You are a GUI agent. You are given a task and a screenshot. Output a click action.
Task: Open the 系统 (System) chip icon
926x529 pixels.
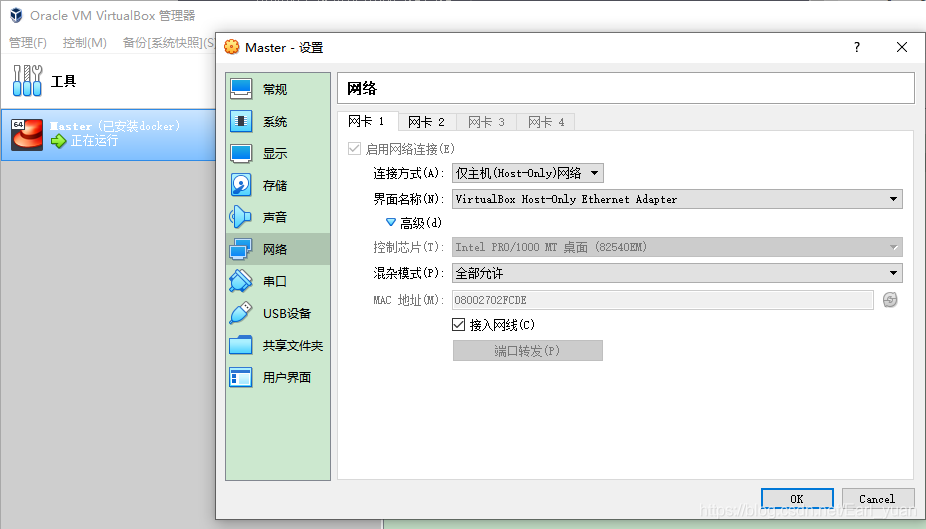(x=241, y=122)
